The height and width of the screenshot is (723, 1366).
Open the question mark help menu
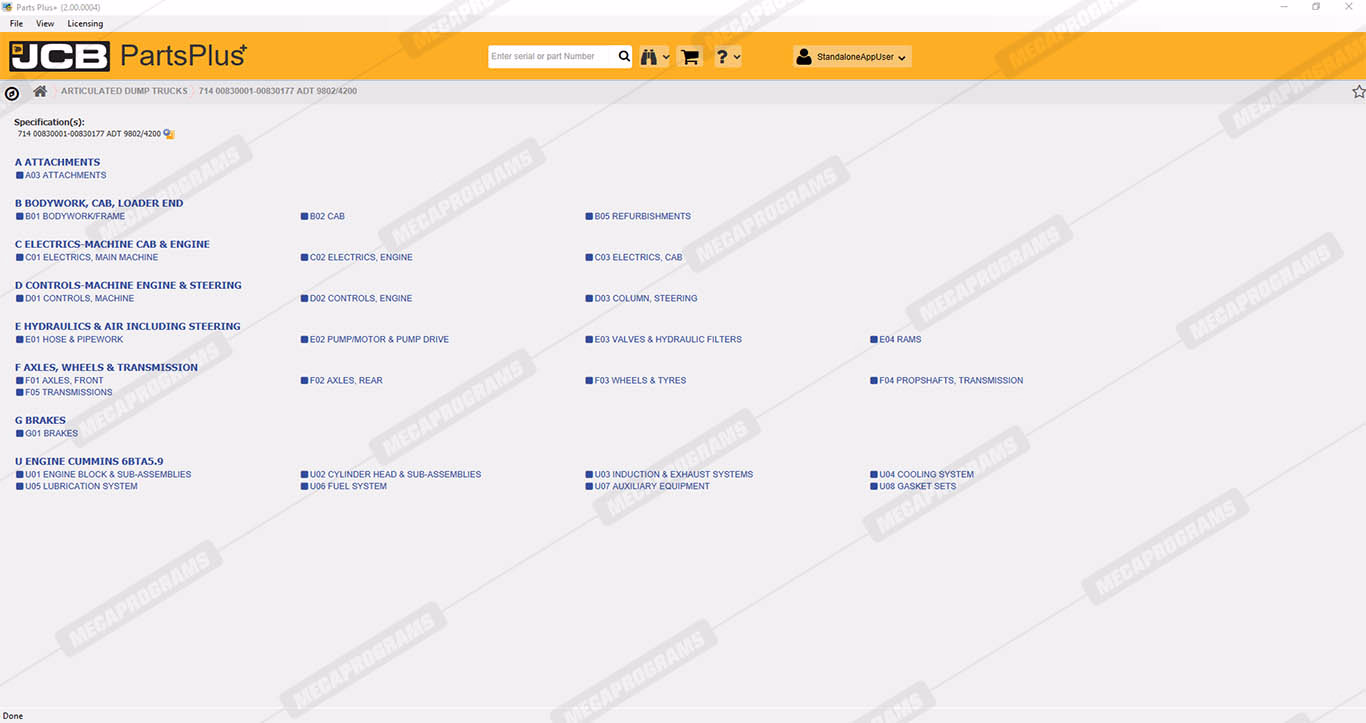coord(728,57)
